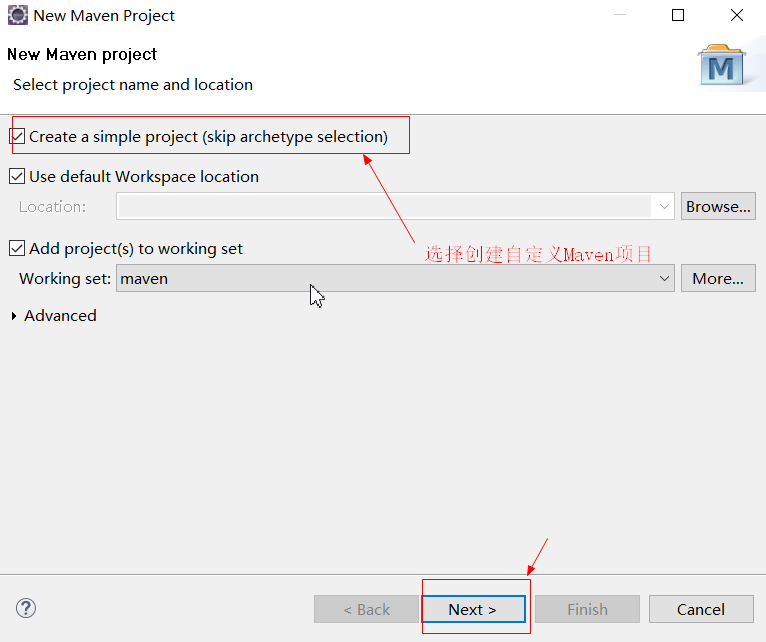Expand the Advanced section
Image resolution: width=766 pixels, height=642 pixels.
point(14,316)
